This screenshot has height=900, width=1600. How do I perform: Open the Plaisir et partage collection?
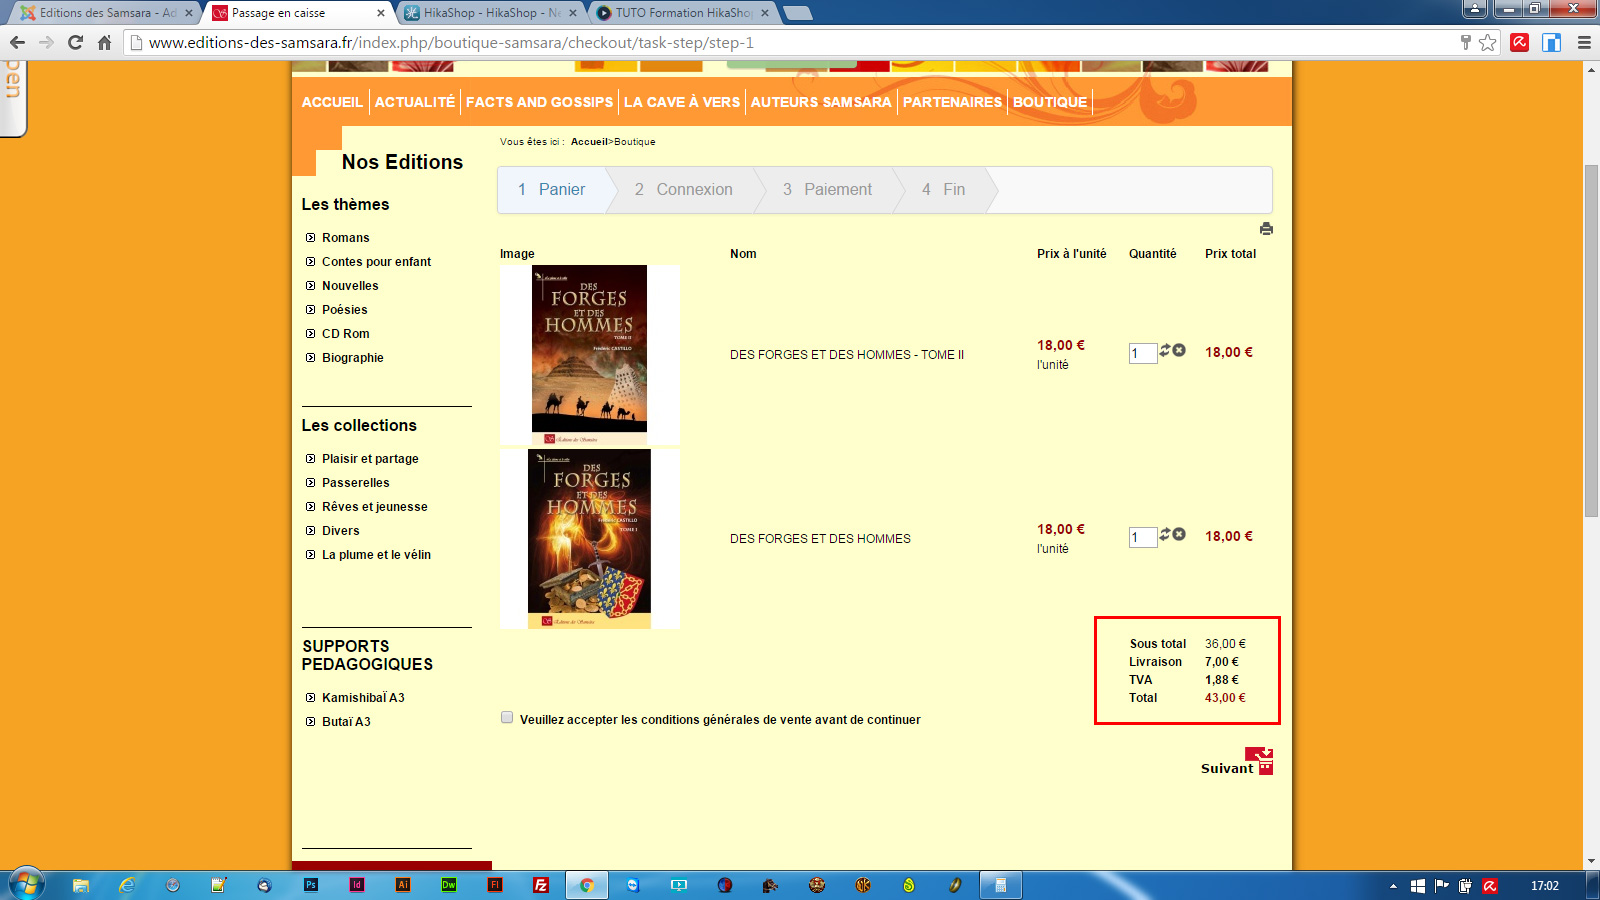pos(370,459)
